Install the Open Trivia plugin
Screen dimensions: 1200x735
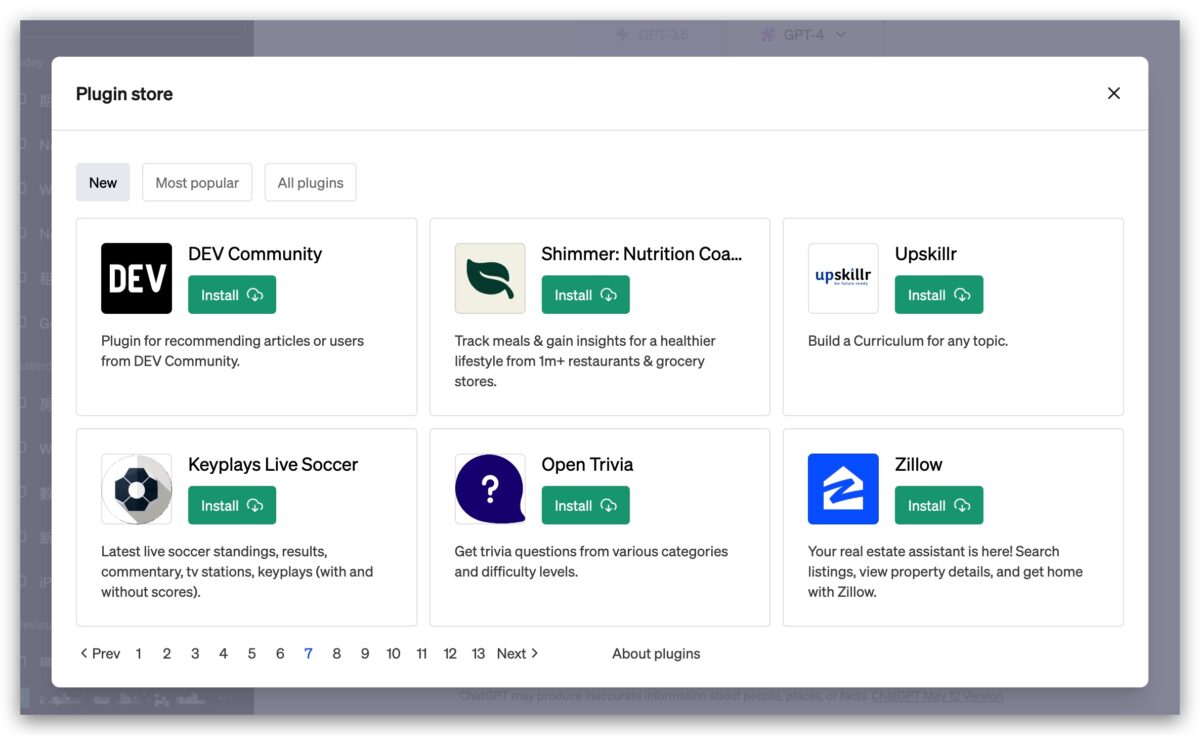[586, 505]
